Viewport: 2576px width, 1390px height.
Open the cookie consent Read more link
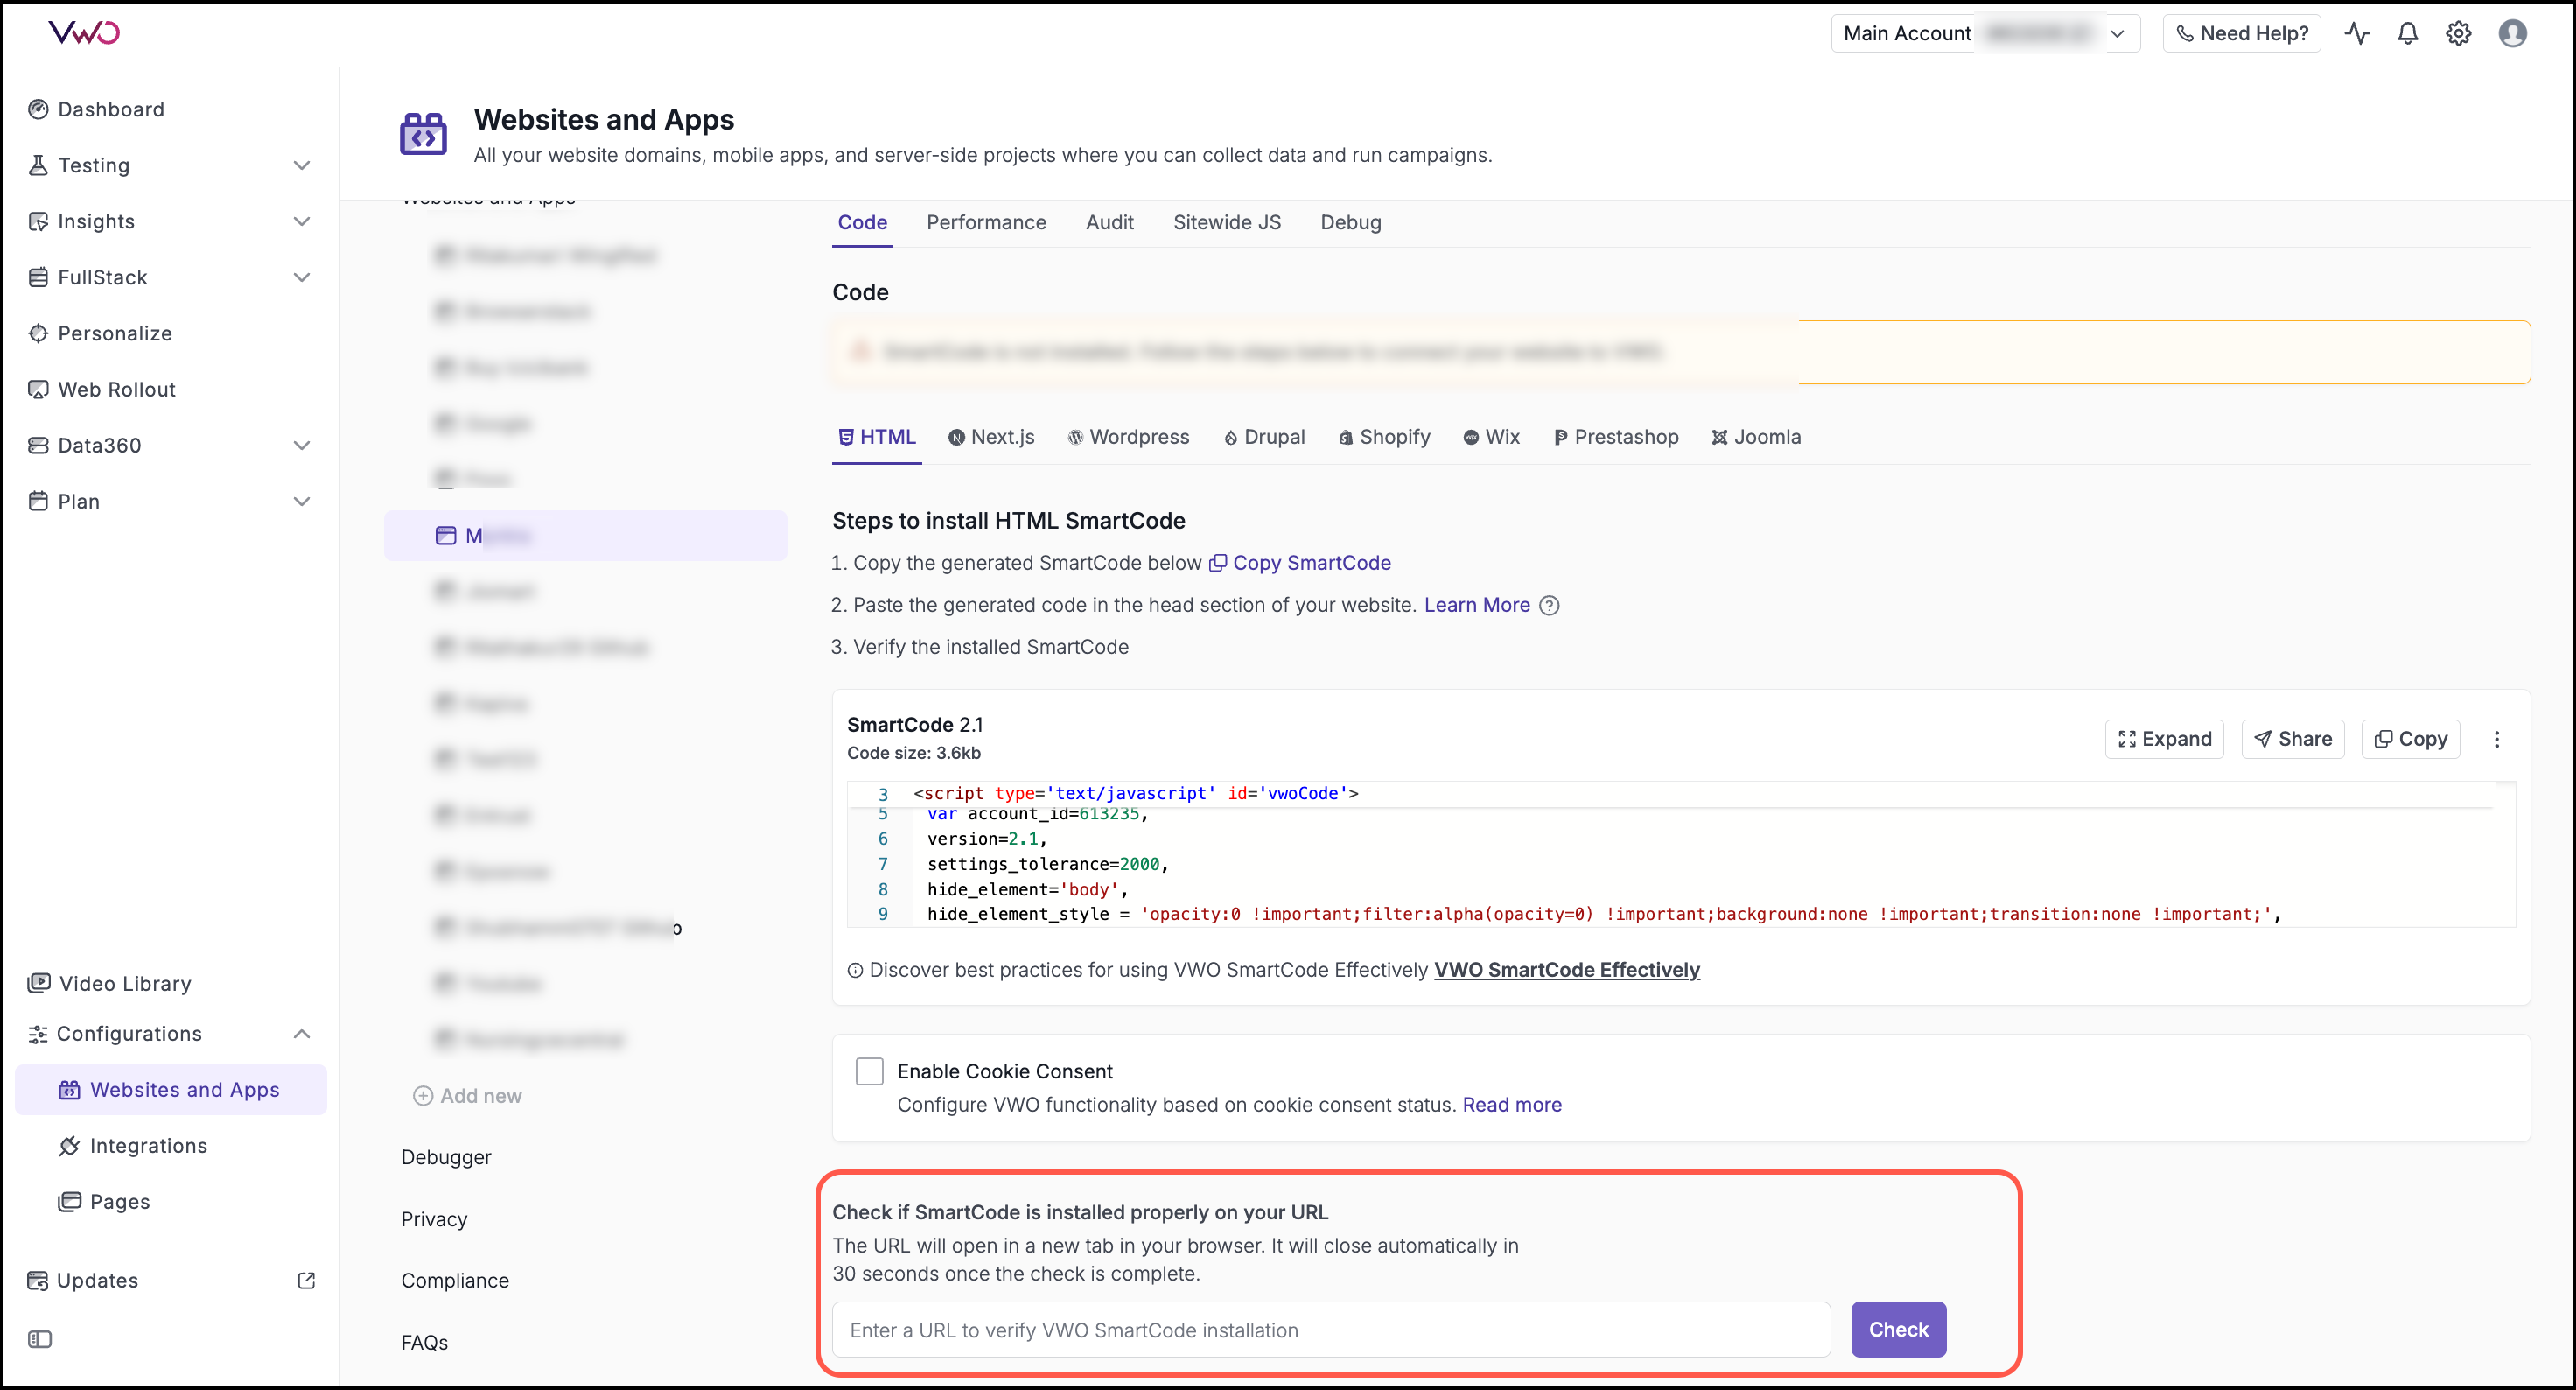1512,1104
